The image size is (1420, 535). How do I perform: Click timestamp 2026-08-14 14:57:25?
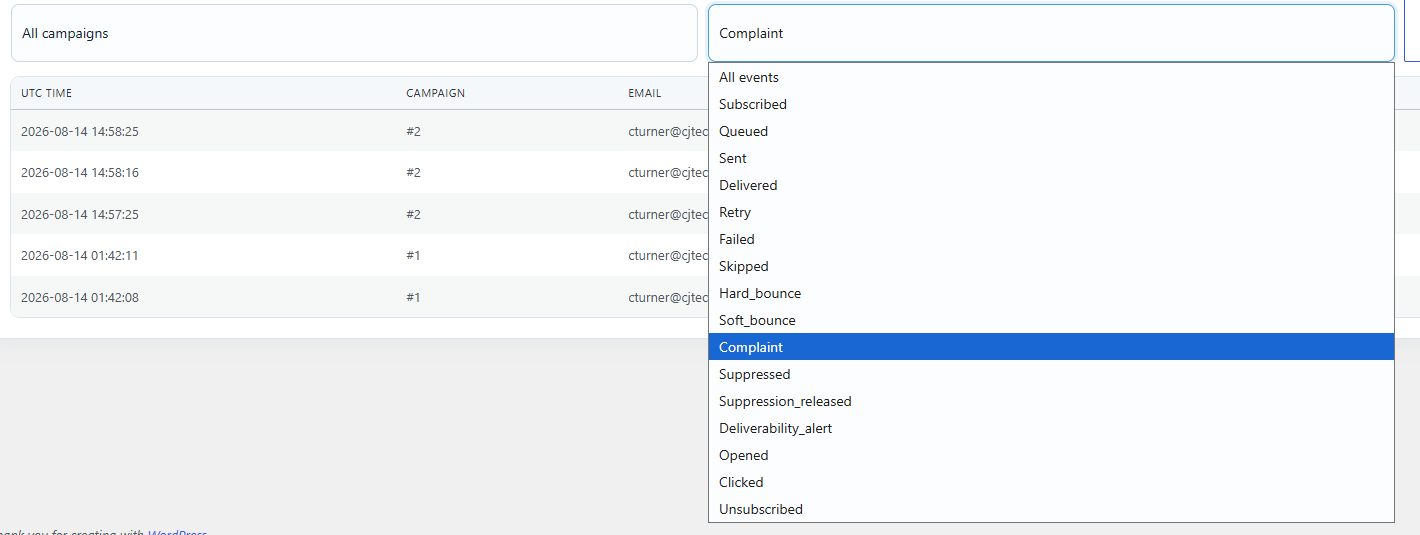coord(80,214)
